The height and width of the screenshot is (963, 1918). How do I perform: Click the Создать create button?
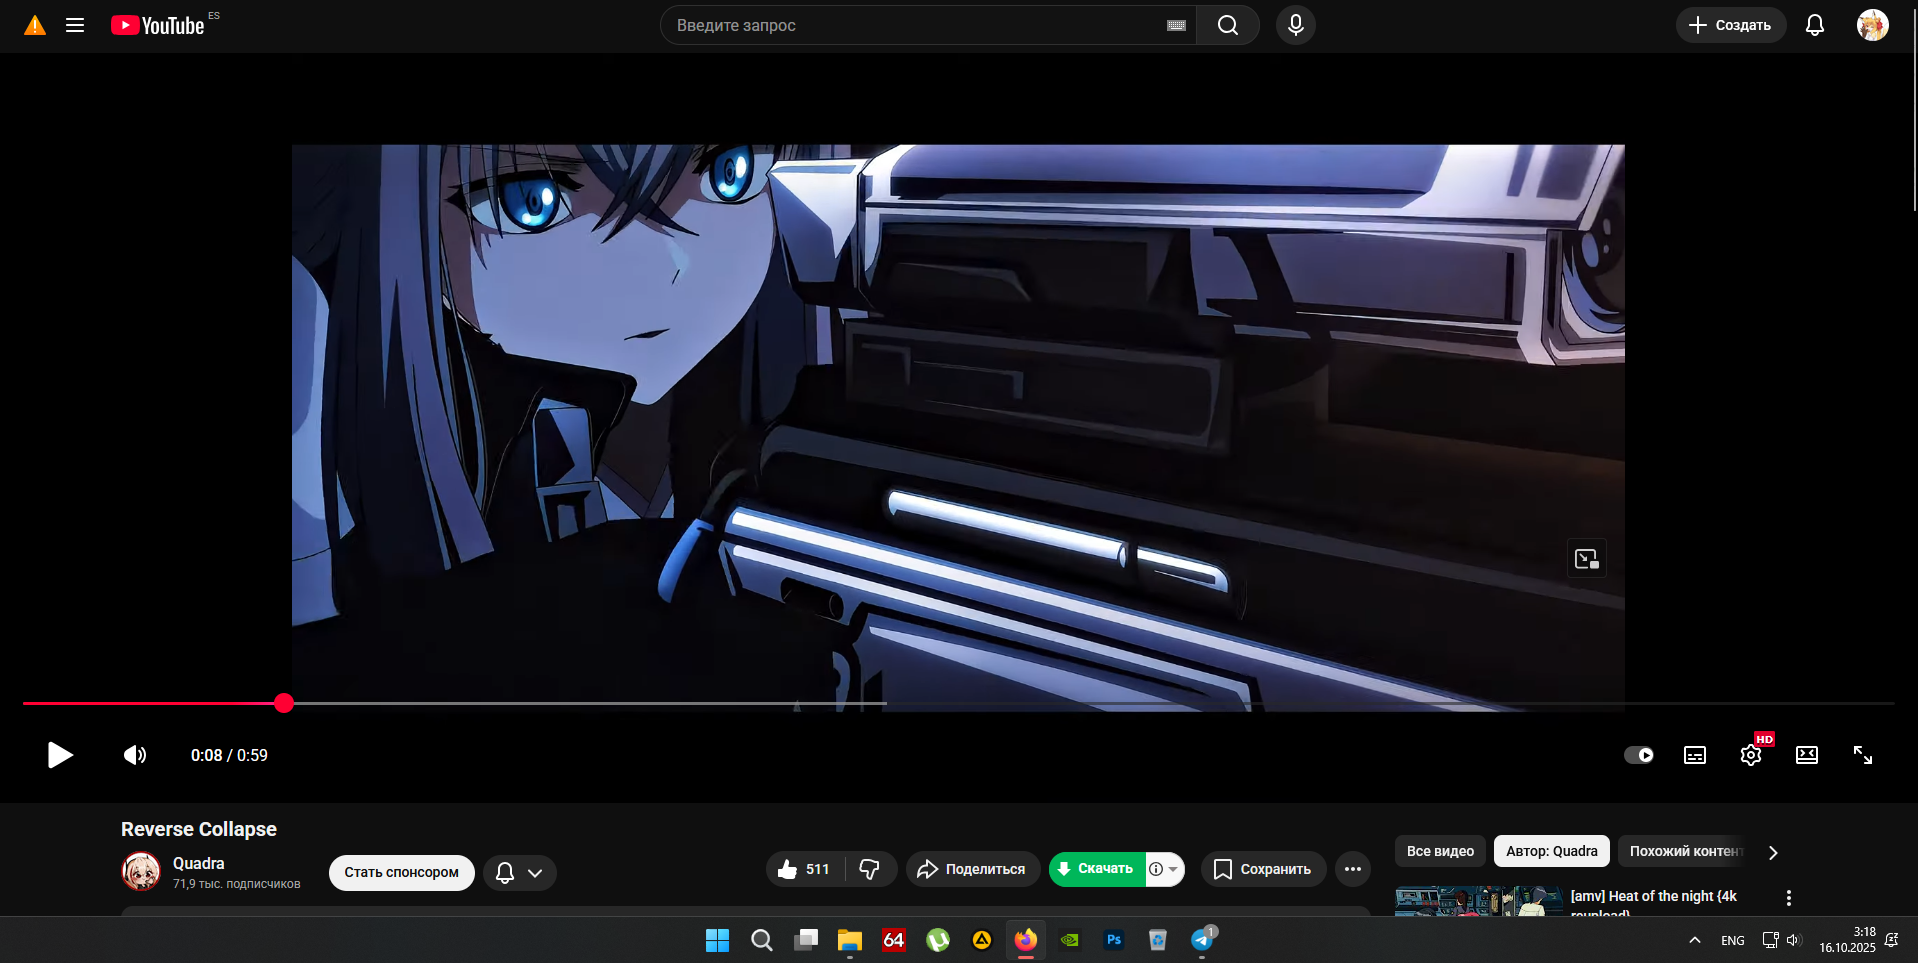pyautogui.click(x=1731, y=25)
